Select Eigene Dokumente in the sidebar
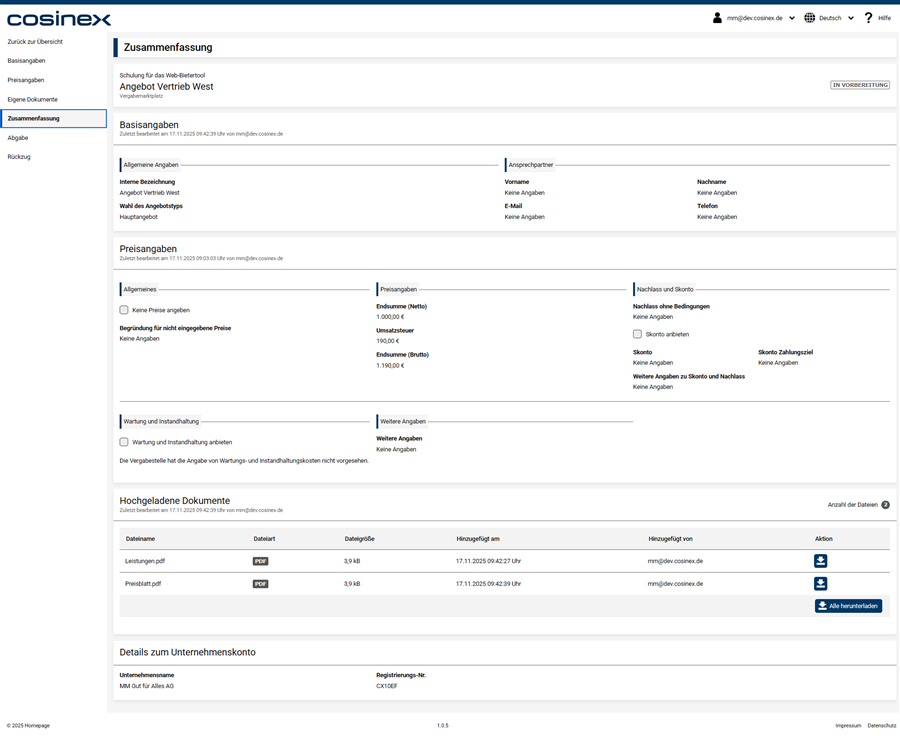The image size is (900, 738). point(32,99)
